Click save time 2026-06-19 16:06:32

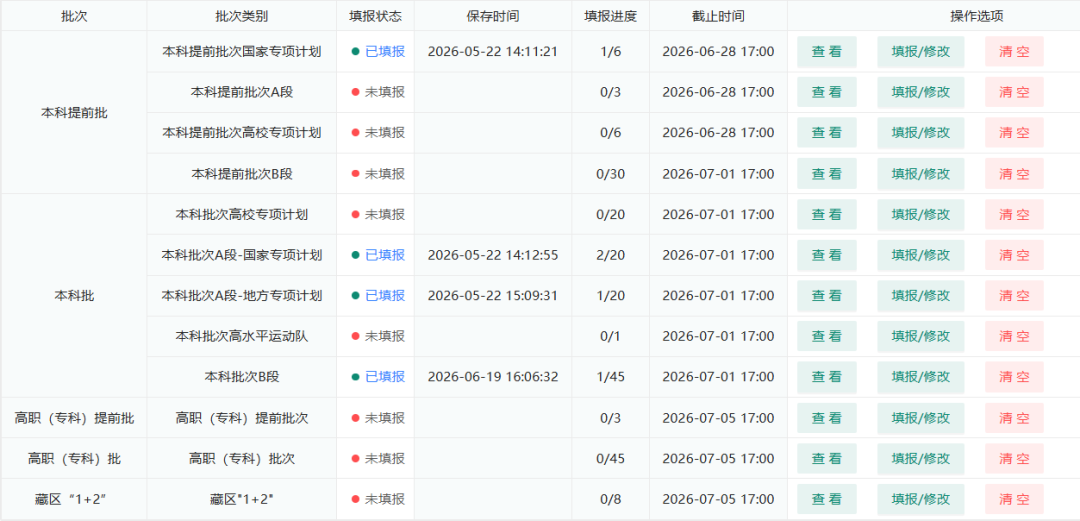(492, 377)
